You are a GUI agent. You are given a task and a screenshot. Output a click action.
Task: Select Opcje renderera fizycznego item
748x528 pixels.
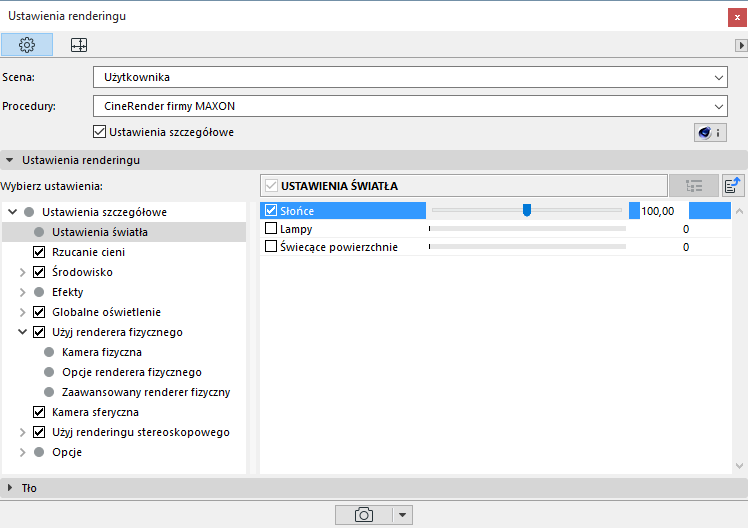[x=132, y=372]
